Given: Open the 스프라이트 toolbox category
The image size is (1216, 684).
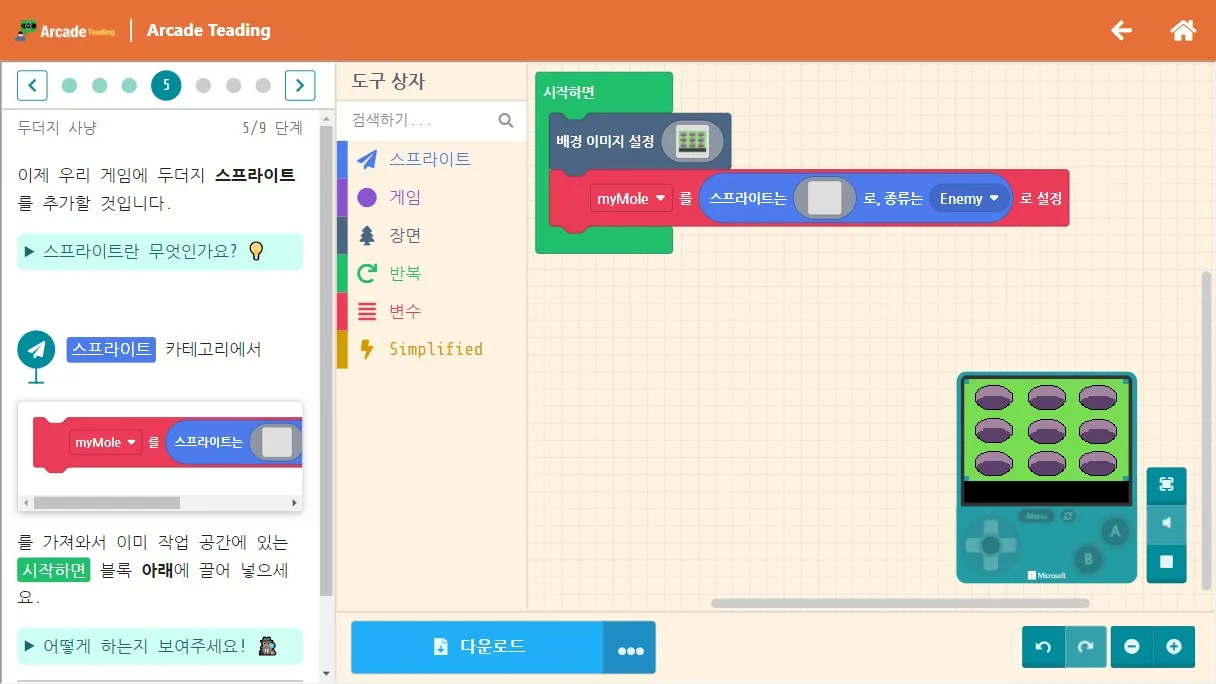Looking at the screenshot, I should pyautogui.click(x=431, y=159).
